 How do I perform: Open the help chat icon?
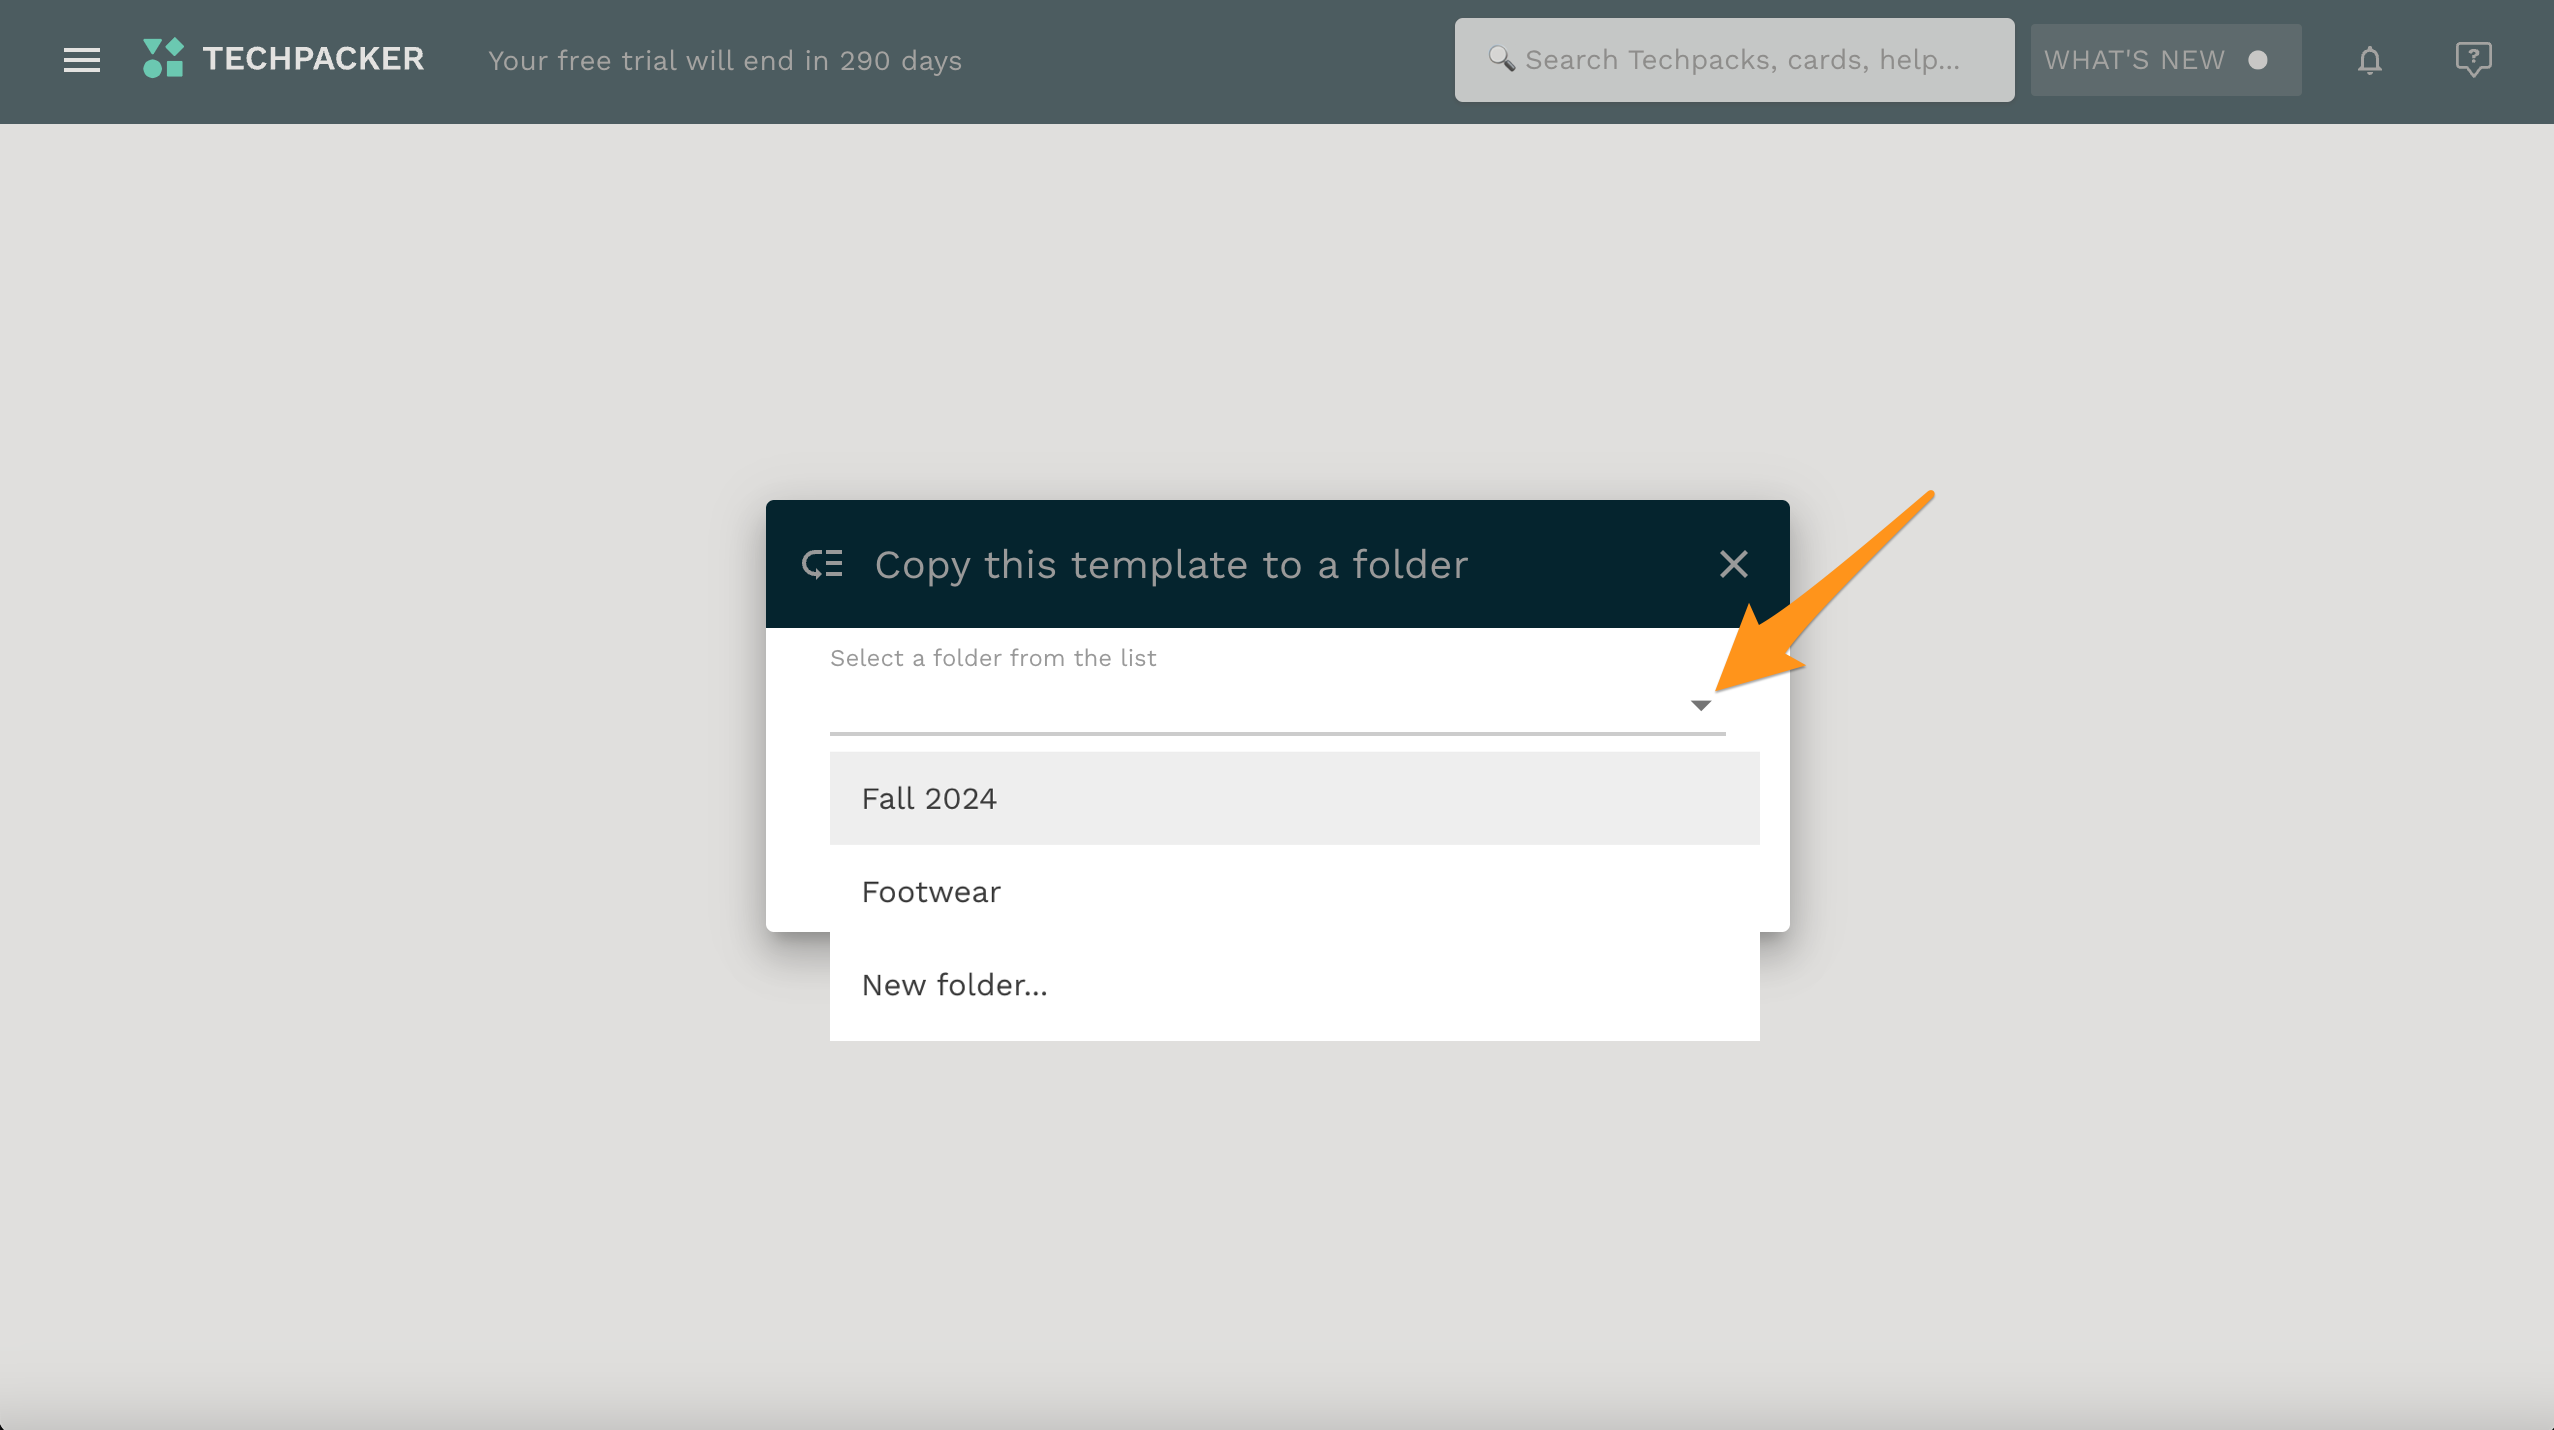tap(2473, 59)
